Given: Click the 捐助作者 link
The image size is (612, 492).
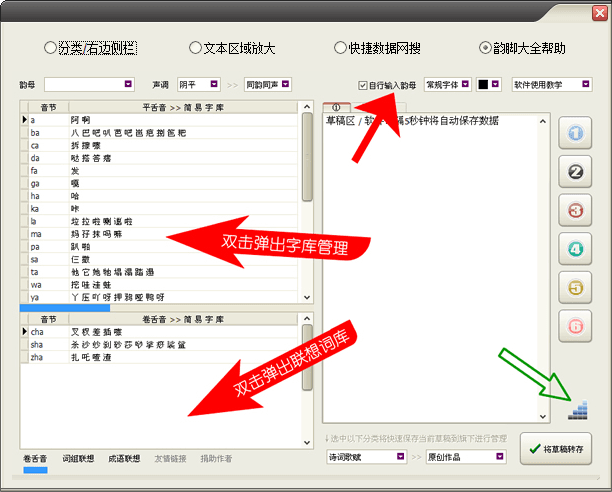Looking at the screenshot, I should point(216,458).
